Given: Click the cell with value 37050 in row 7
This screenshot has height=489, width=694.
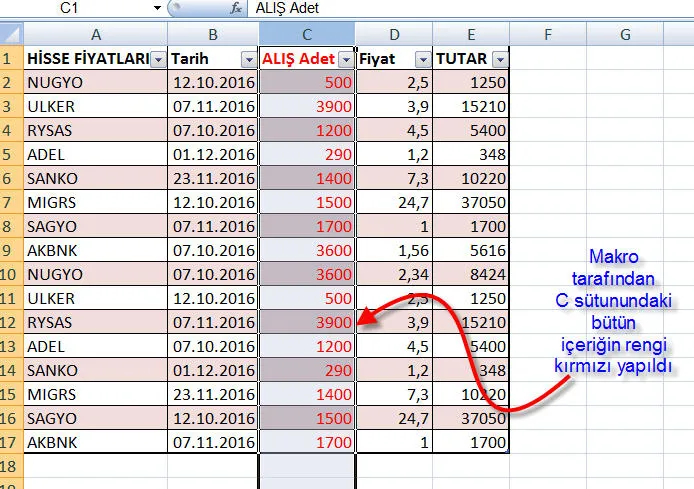Looking at the screenshot, I should (x=471, y=202).
